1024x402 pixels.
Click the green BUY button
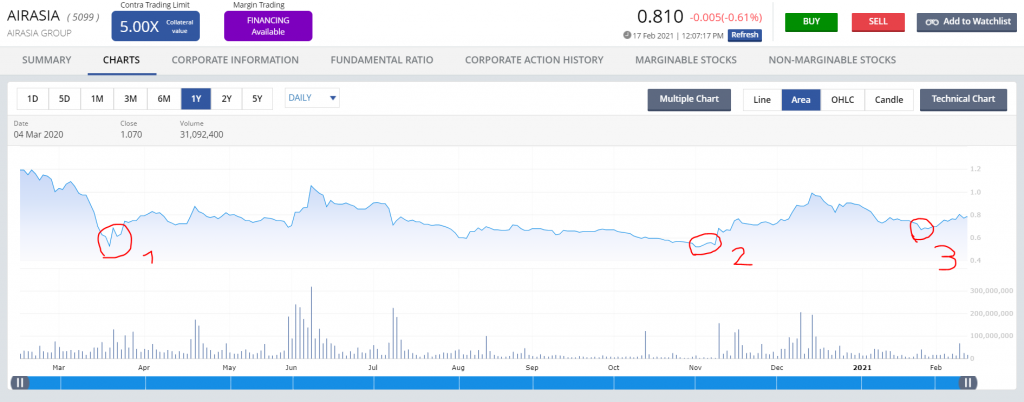click(x=811, y=22)
